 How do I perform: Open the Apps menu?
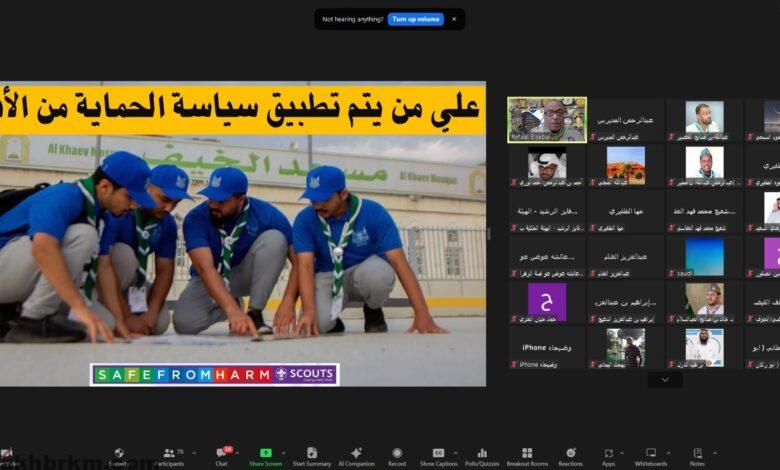(x=608, y=455)
